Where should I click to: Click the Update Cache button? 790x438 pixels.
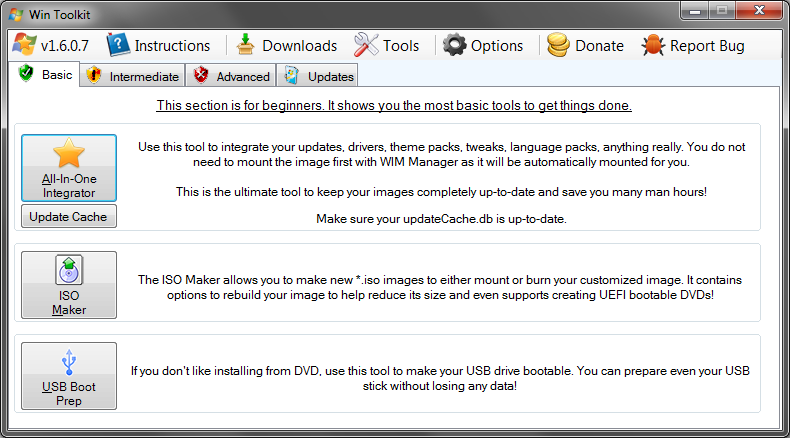(x=69, y=216)
